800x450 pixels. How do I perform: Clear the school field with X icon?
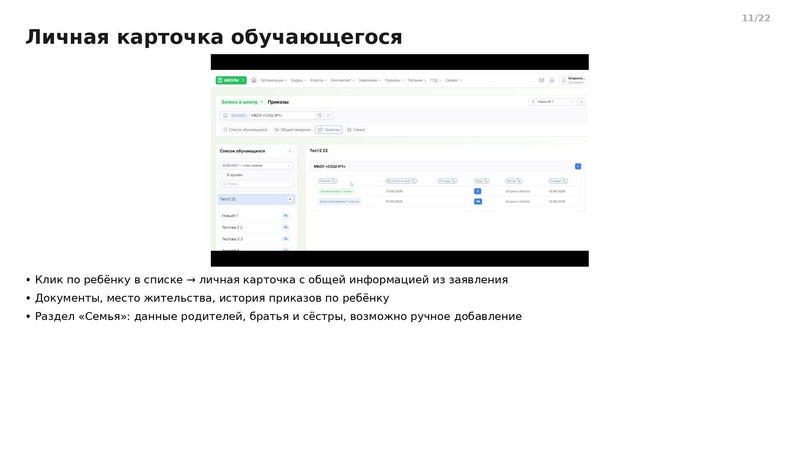point(328,115)
